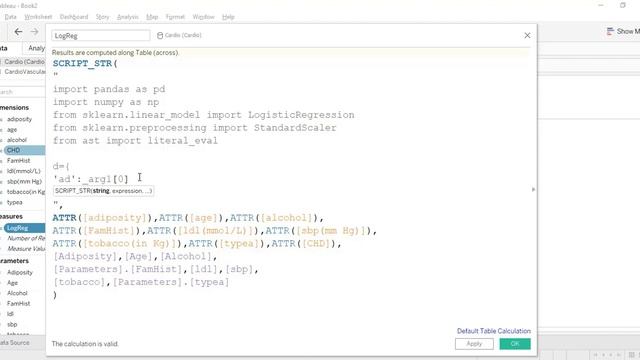Click [Parameters].[typea] in the formula

click(x=171, y=282)
